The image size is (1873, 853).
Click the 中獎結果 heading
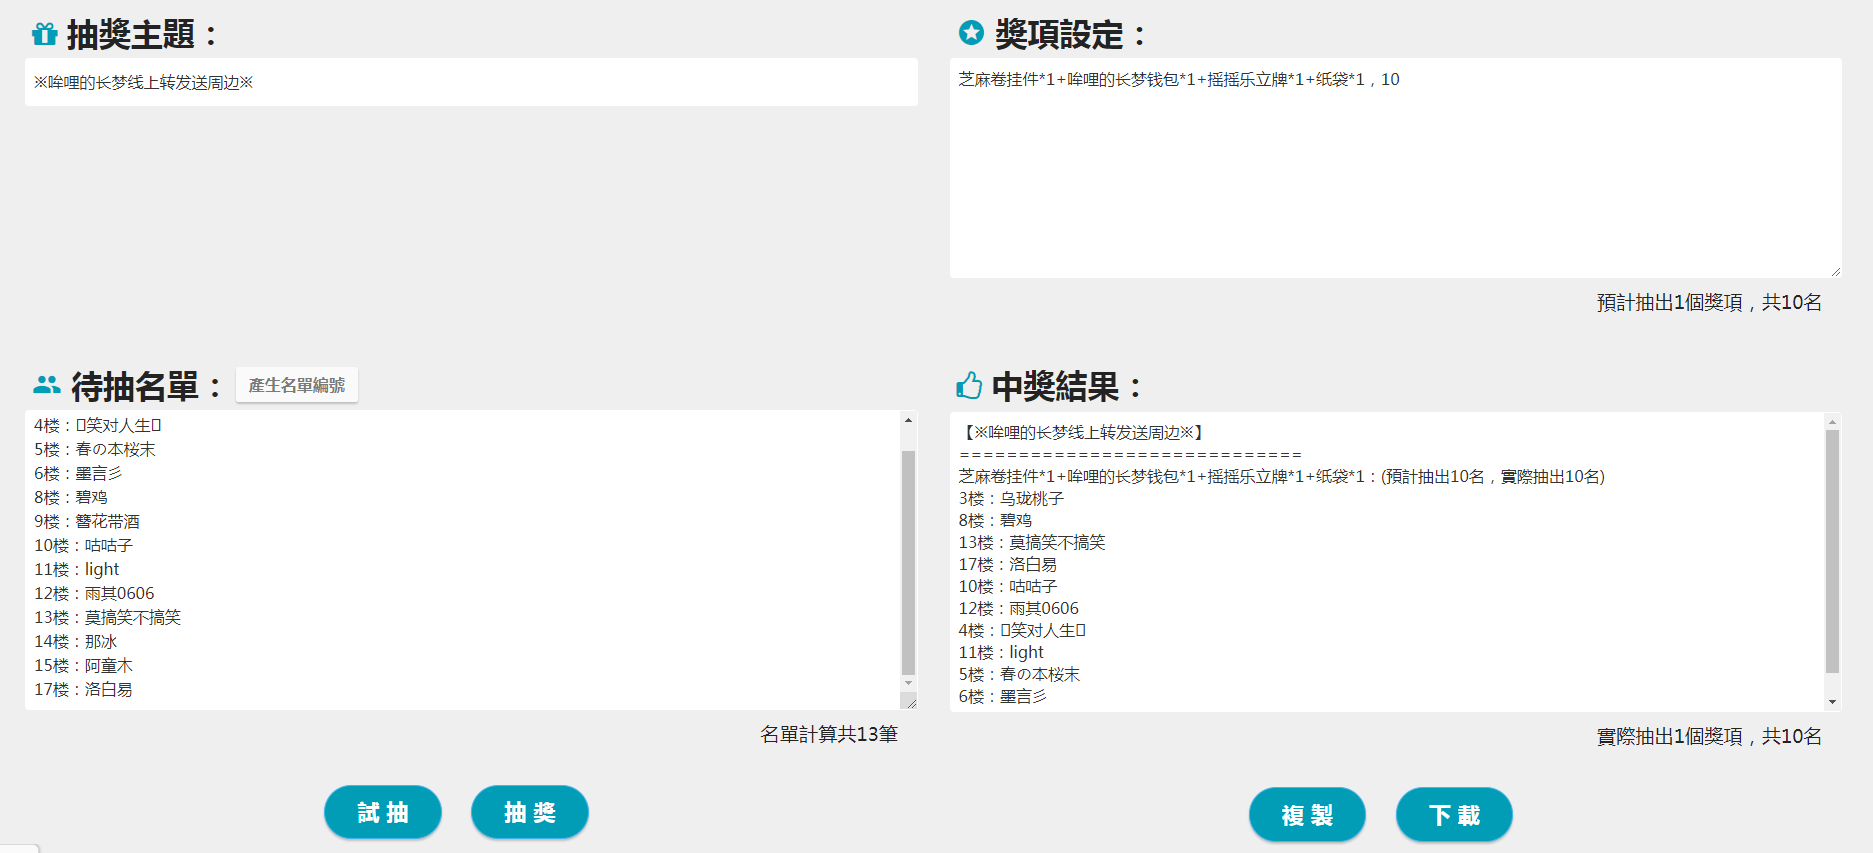1066,386
